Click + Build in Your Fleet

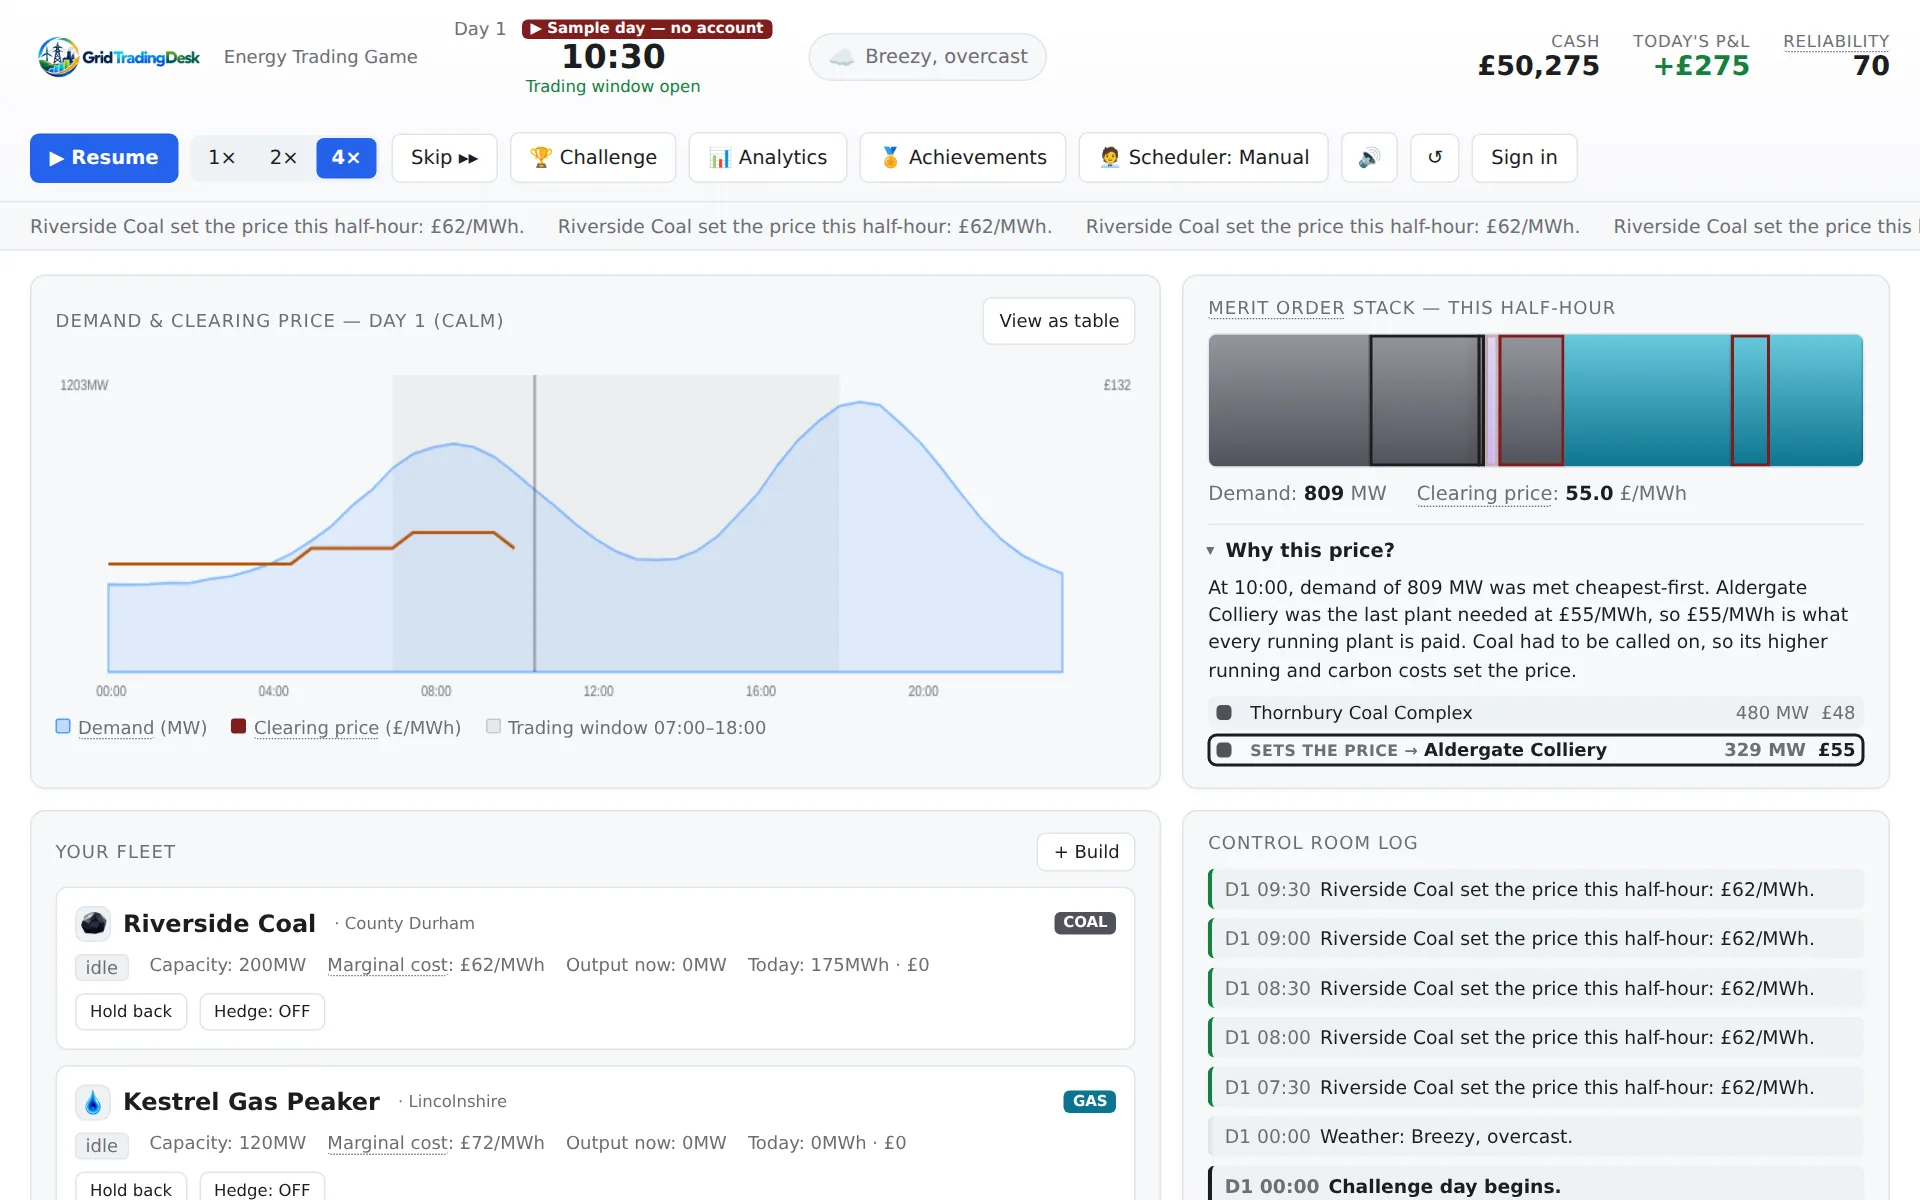point(1086,852)
